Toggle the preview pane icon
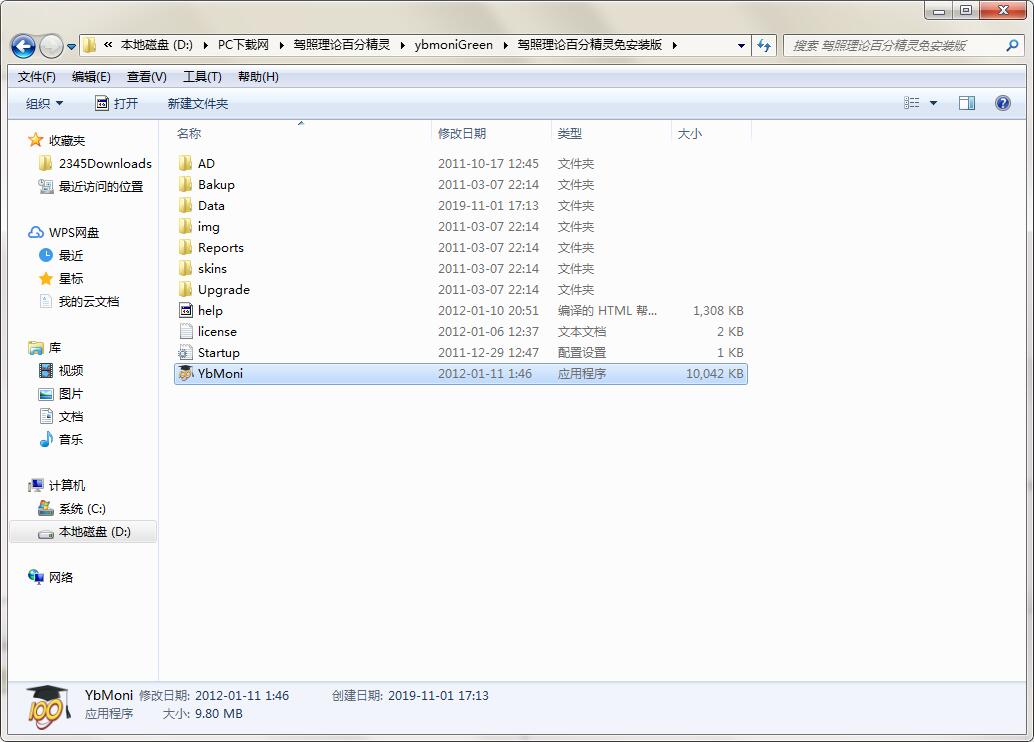1034x742 pixels. [967, 103]
